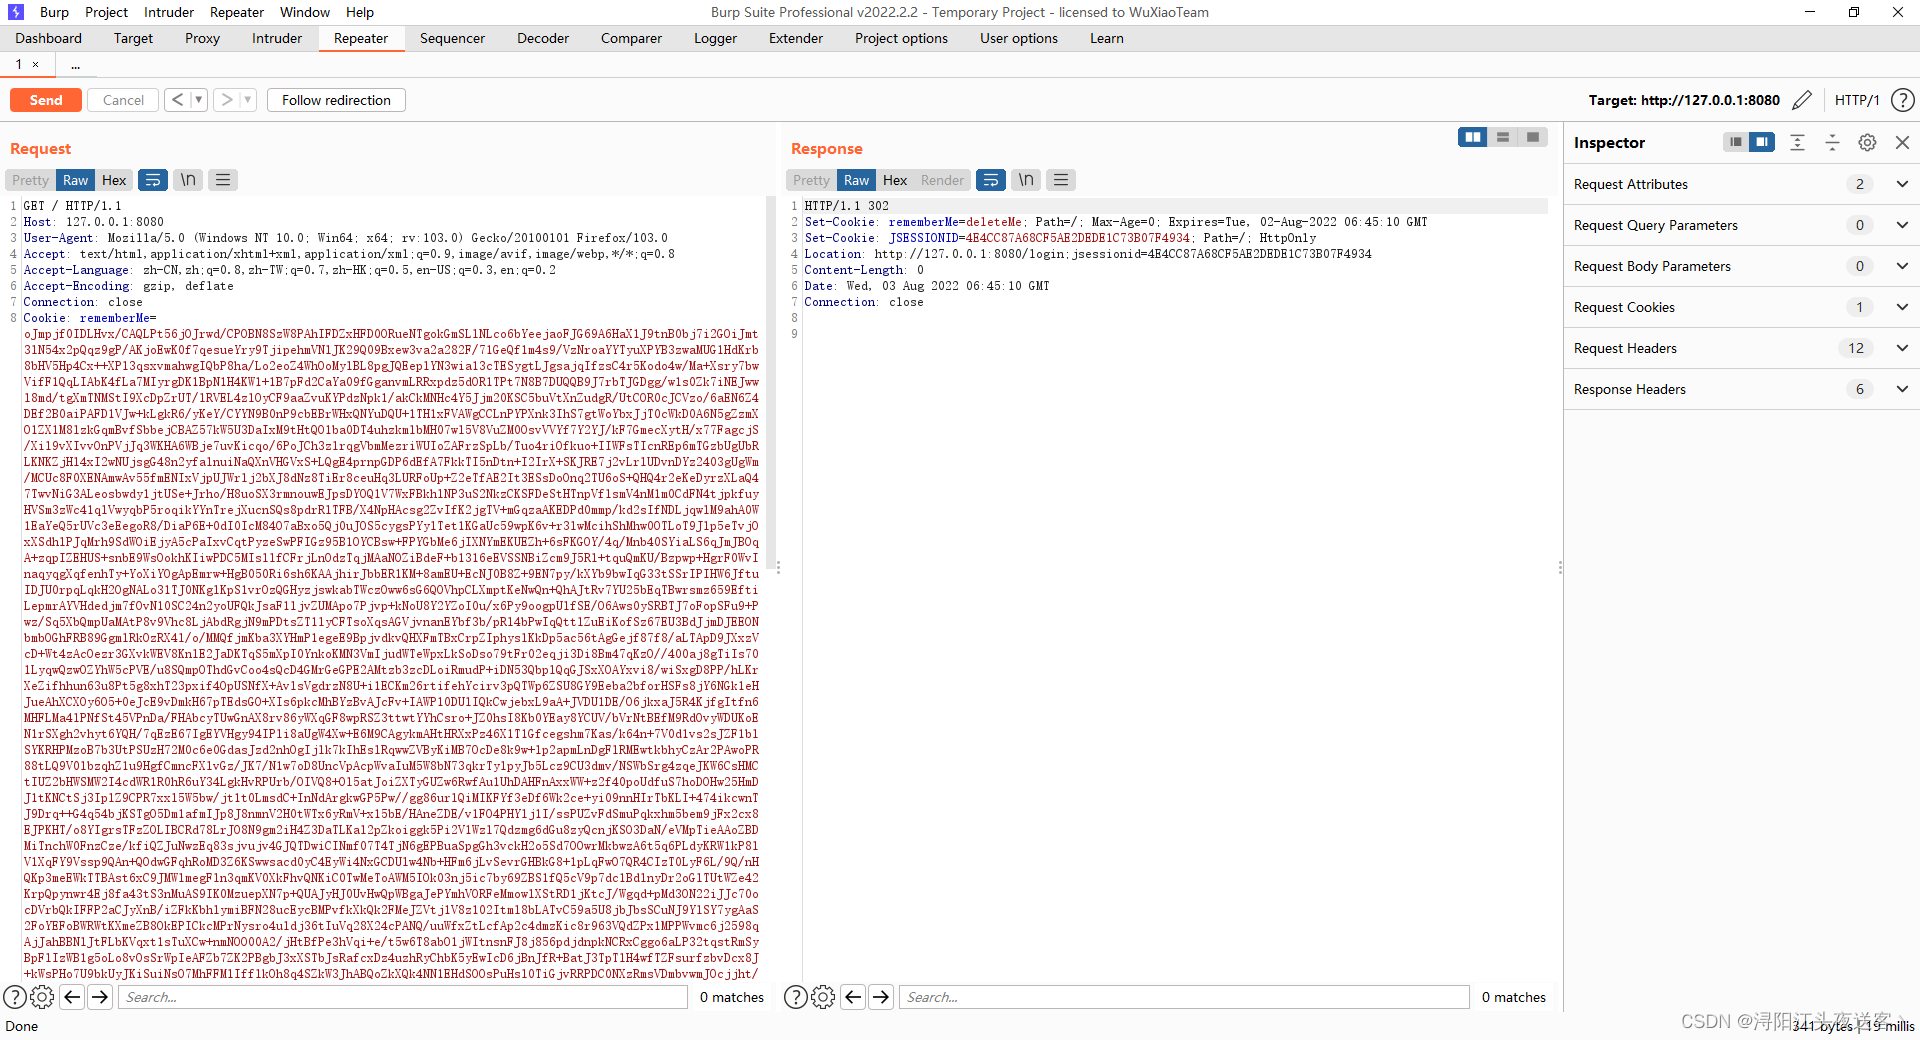This screenshot has width=1920, height=1040.
Task: Click Follow redirection button
Action: click(x=336, y=100)
